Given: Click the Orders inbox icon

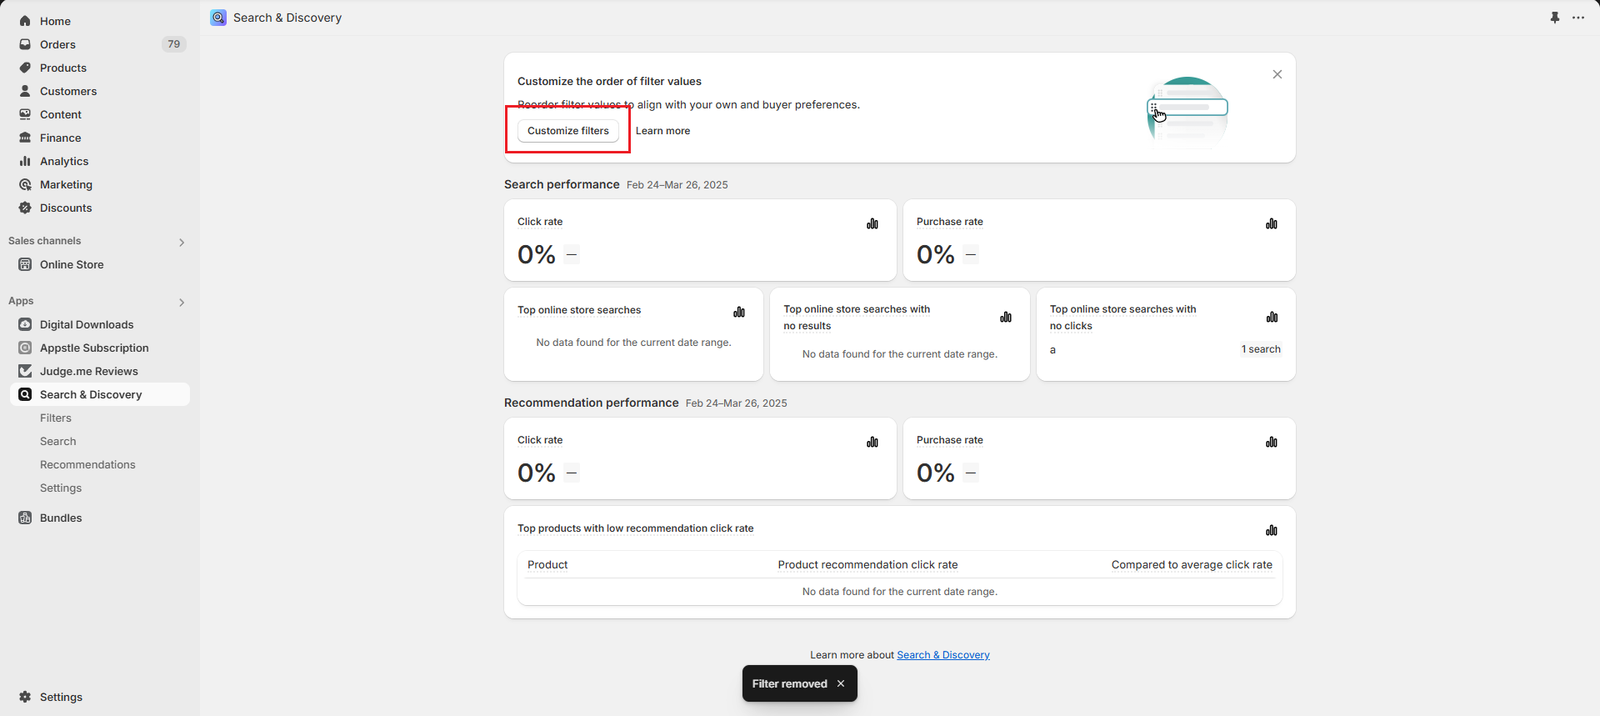Looking at the screenshot, I should click(25, 44).
